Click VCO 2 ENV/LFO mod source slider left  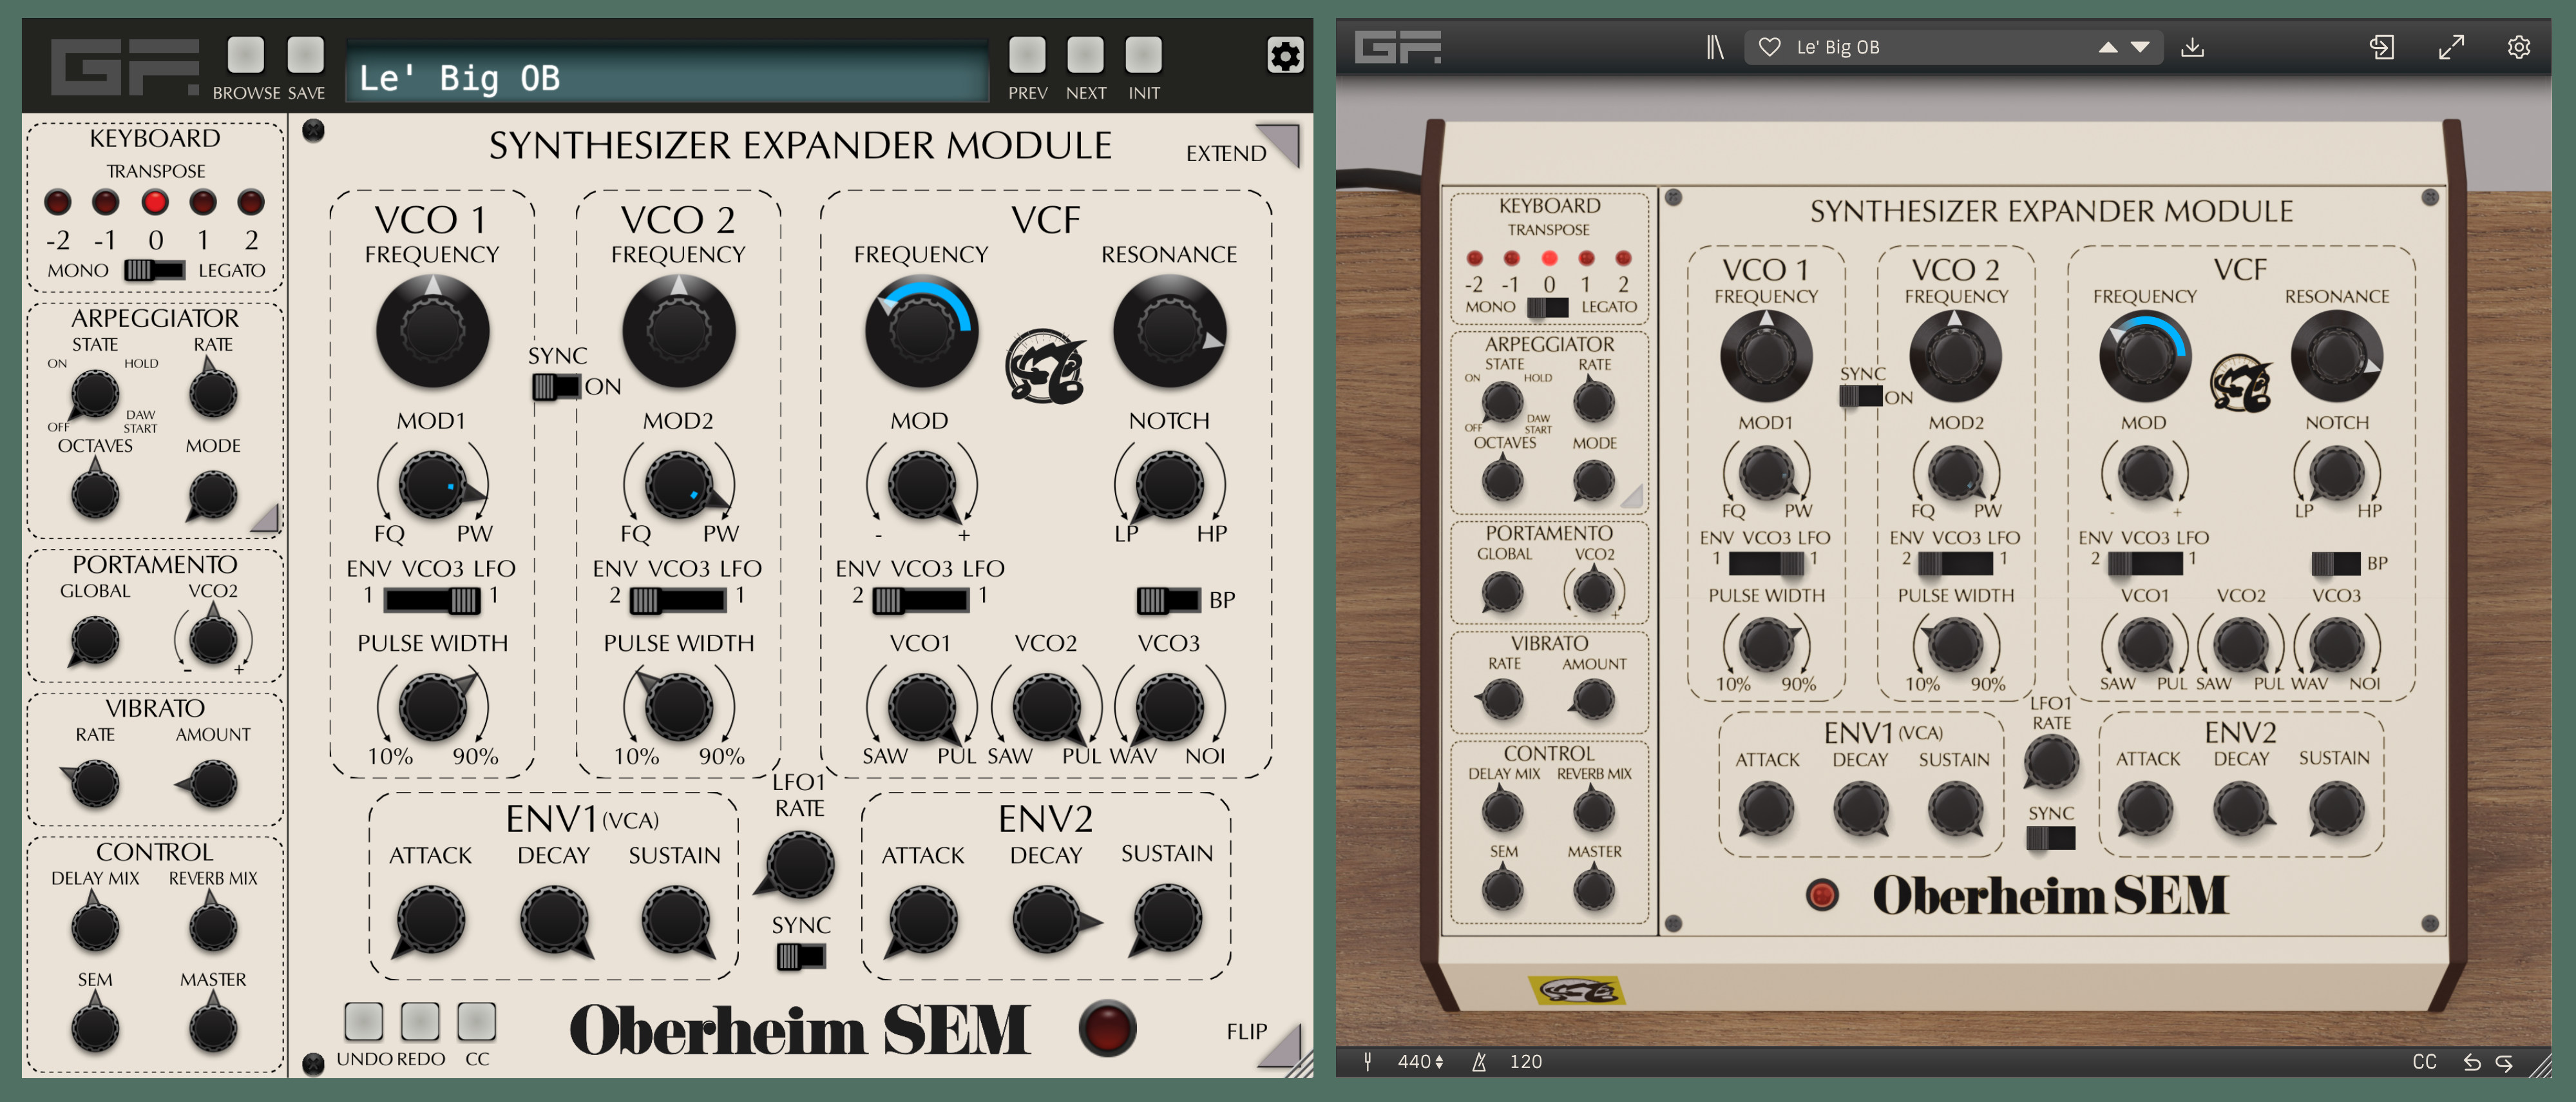pos(678,600)
